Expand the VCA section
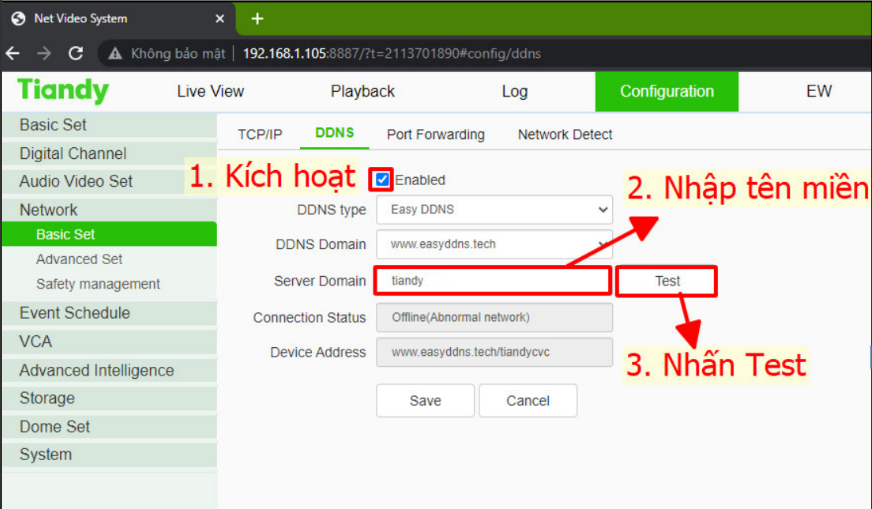Screen dimensions: 872x509 click(x=110, y=342)
